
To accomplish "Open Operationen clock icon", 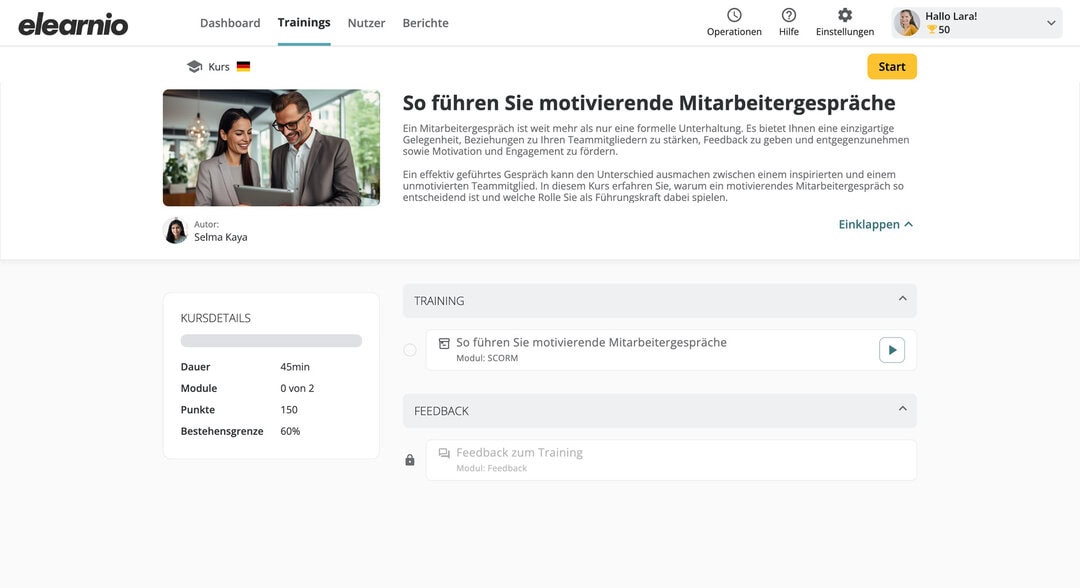I will [734, 15].
